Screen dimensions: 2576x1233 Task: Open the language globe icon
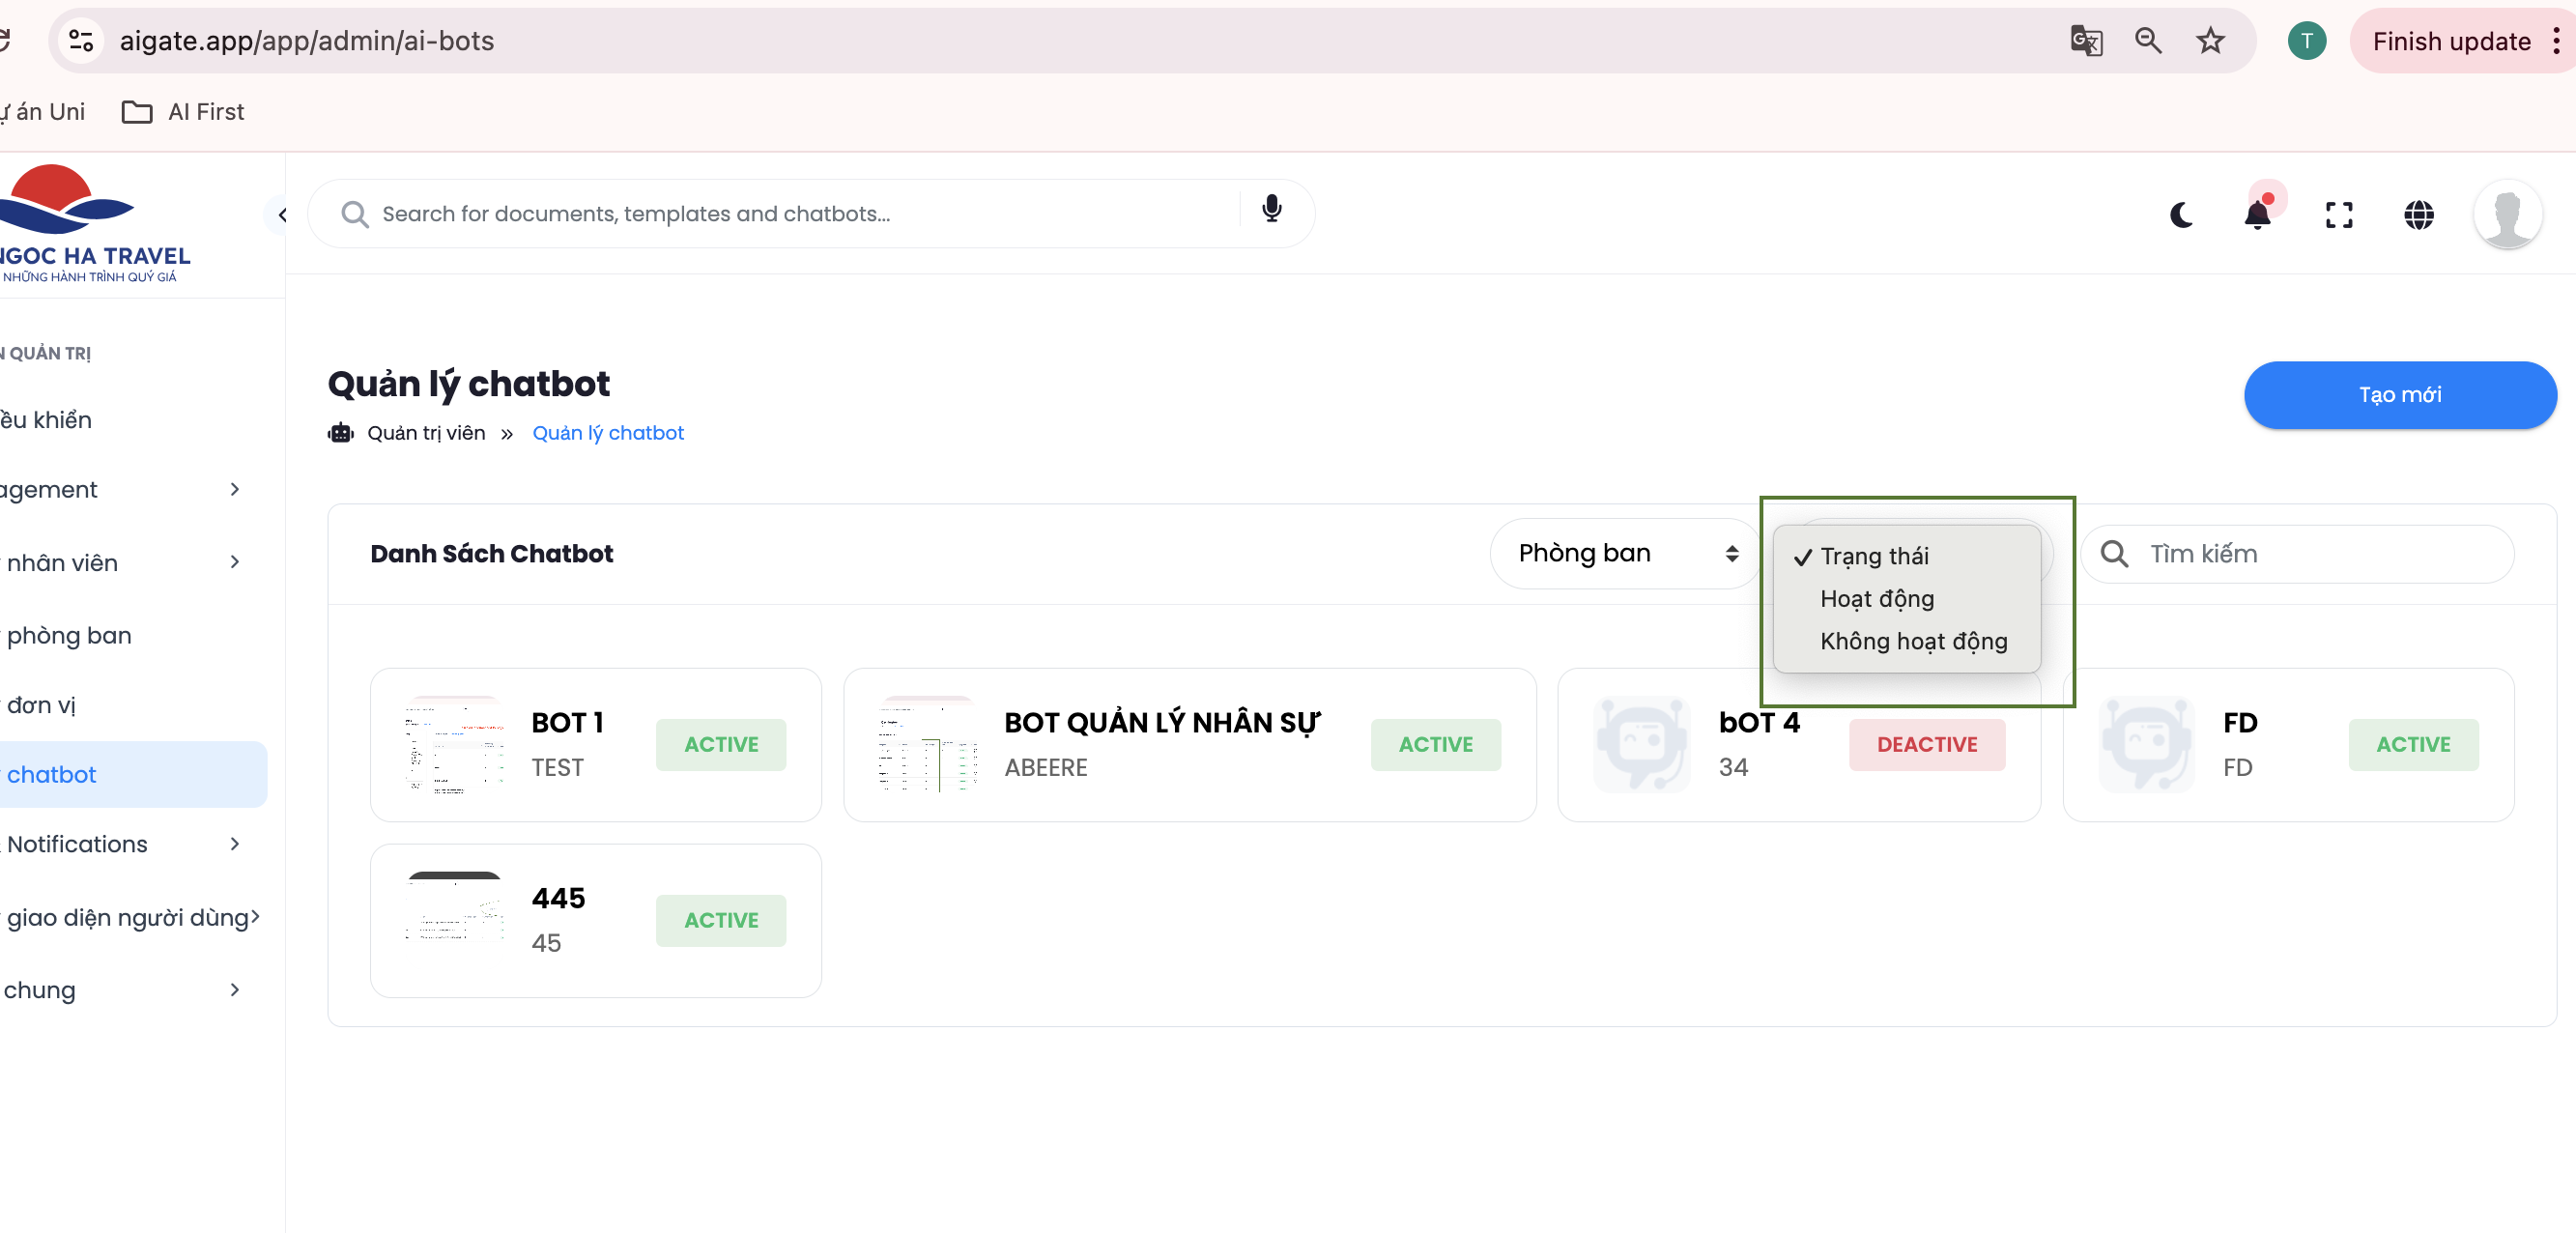2418,215
